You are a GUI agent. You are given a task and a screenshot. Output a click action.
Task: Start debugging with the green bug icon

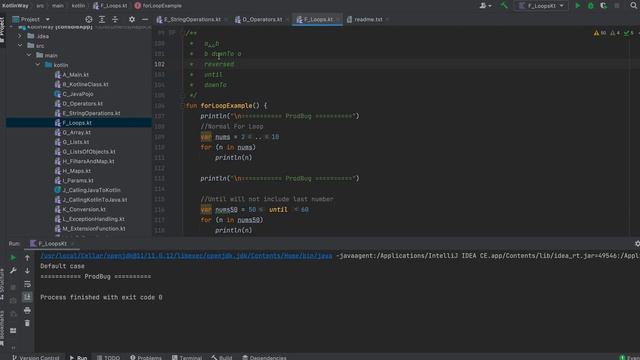(x=591, y=6)
